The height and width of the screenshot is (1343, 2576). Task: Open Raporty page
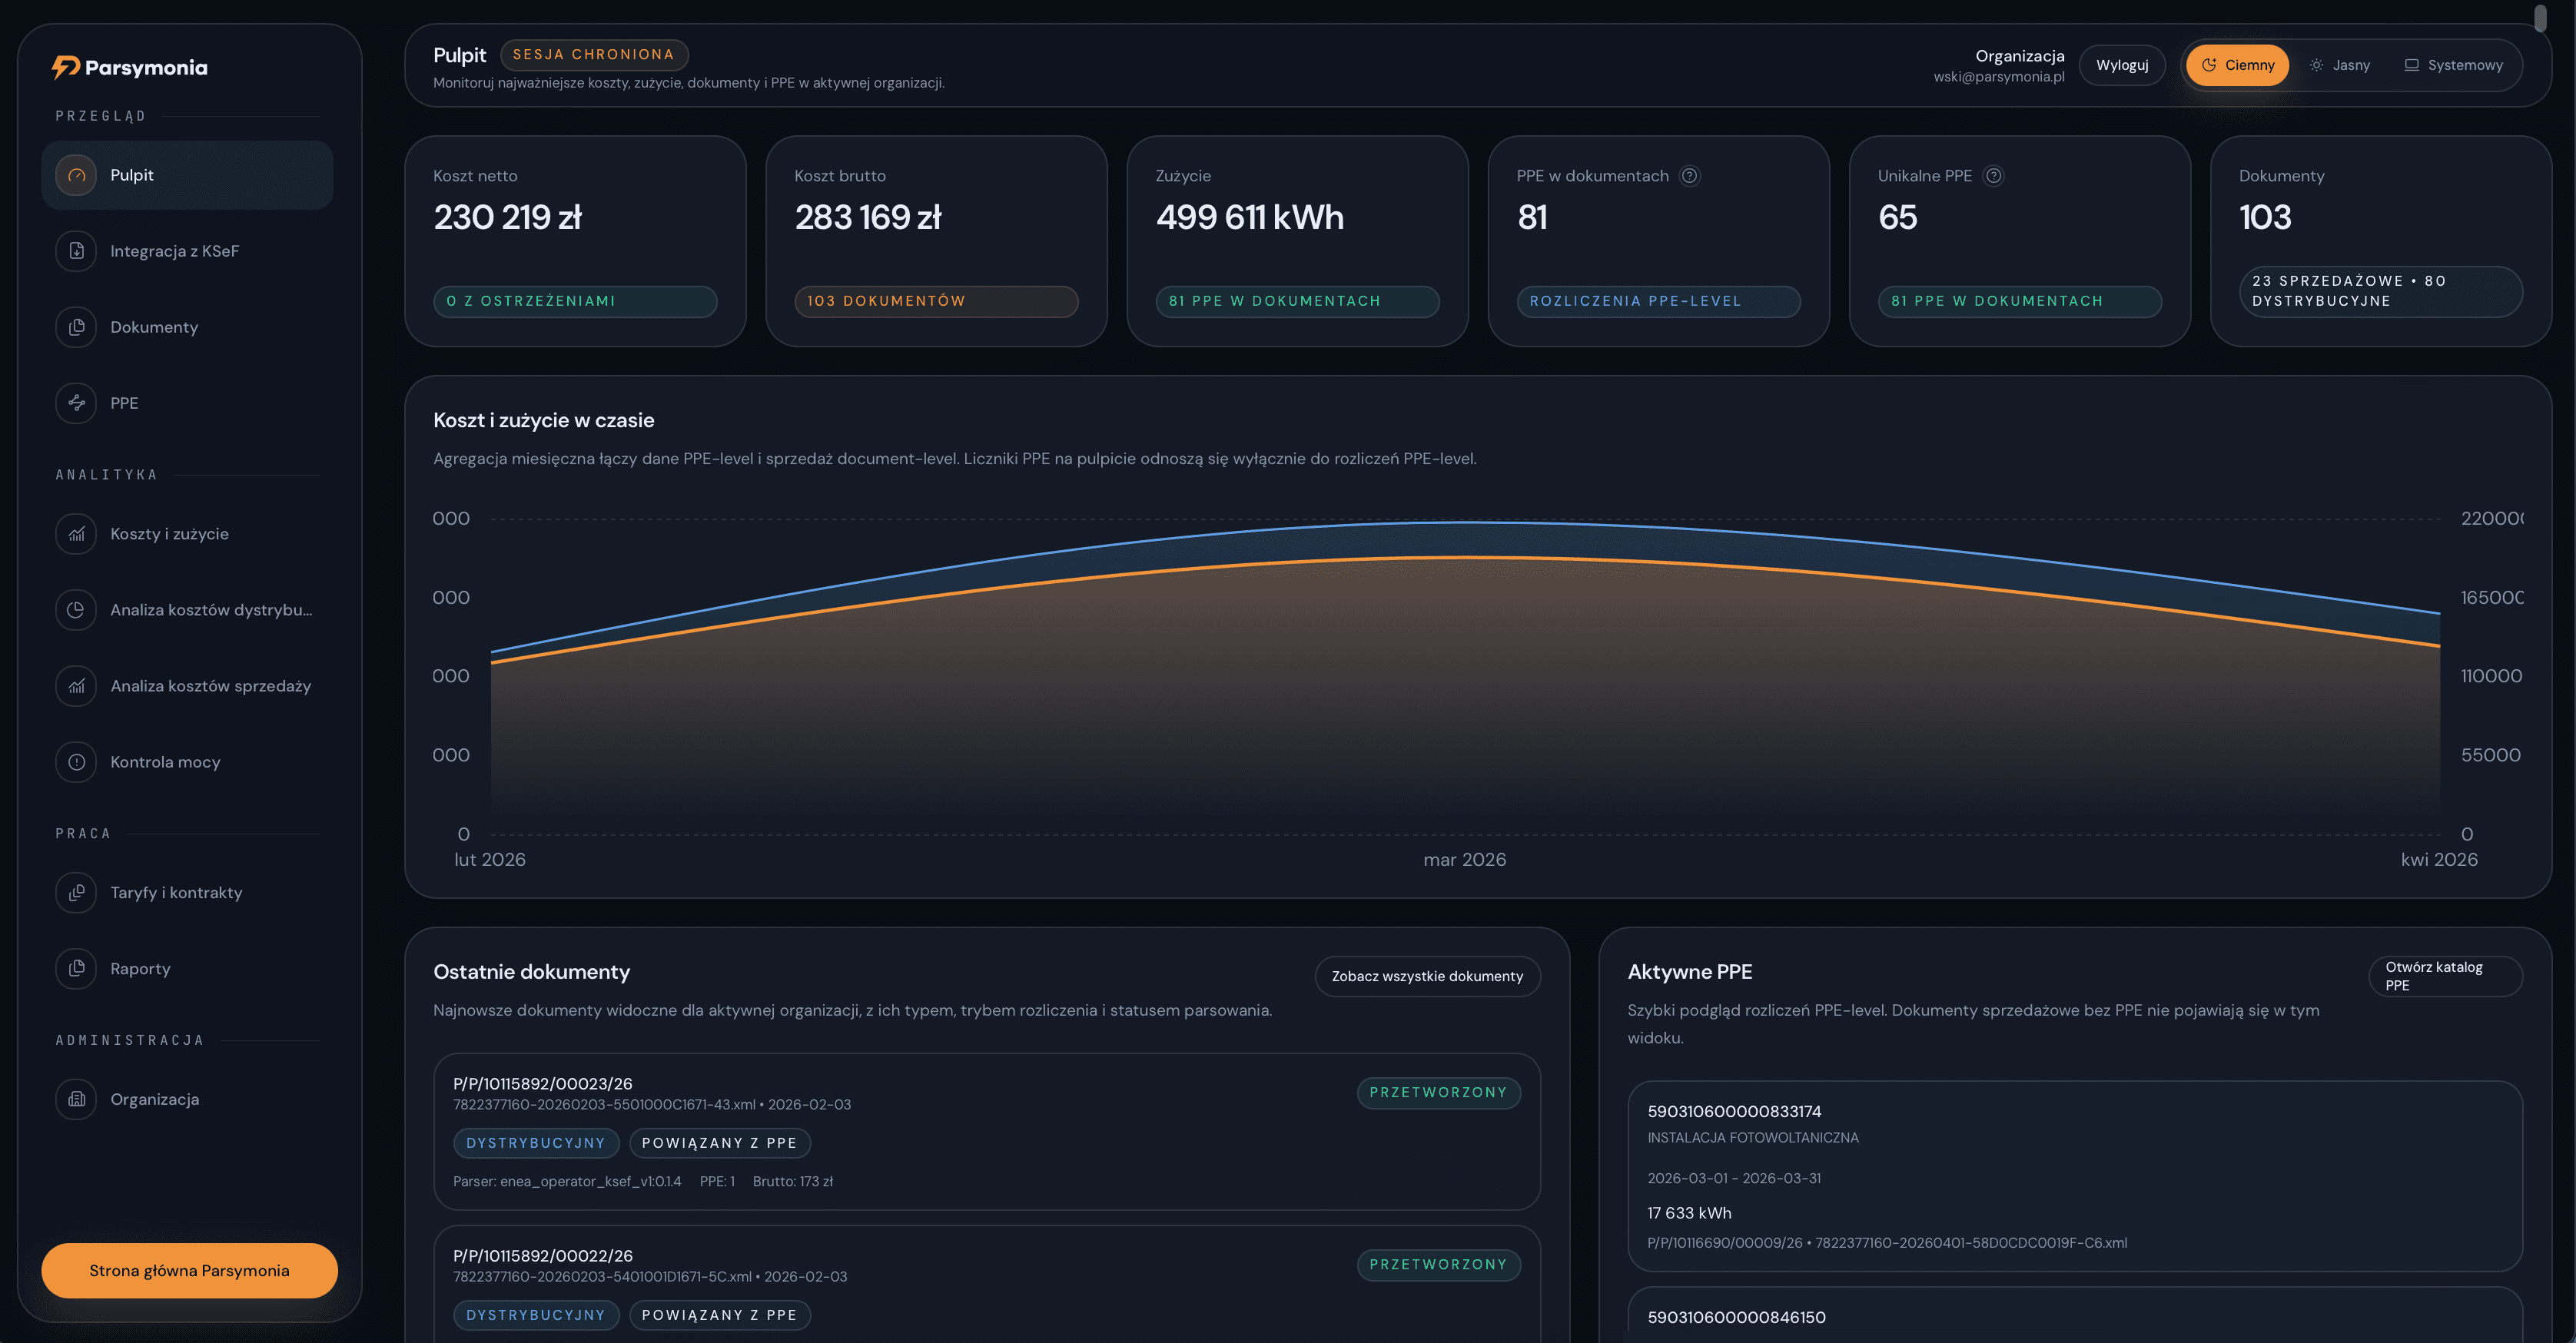(x=187, y=969)
